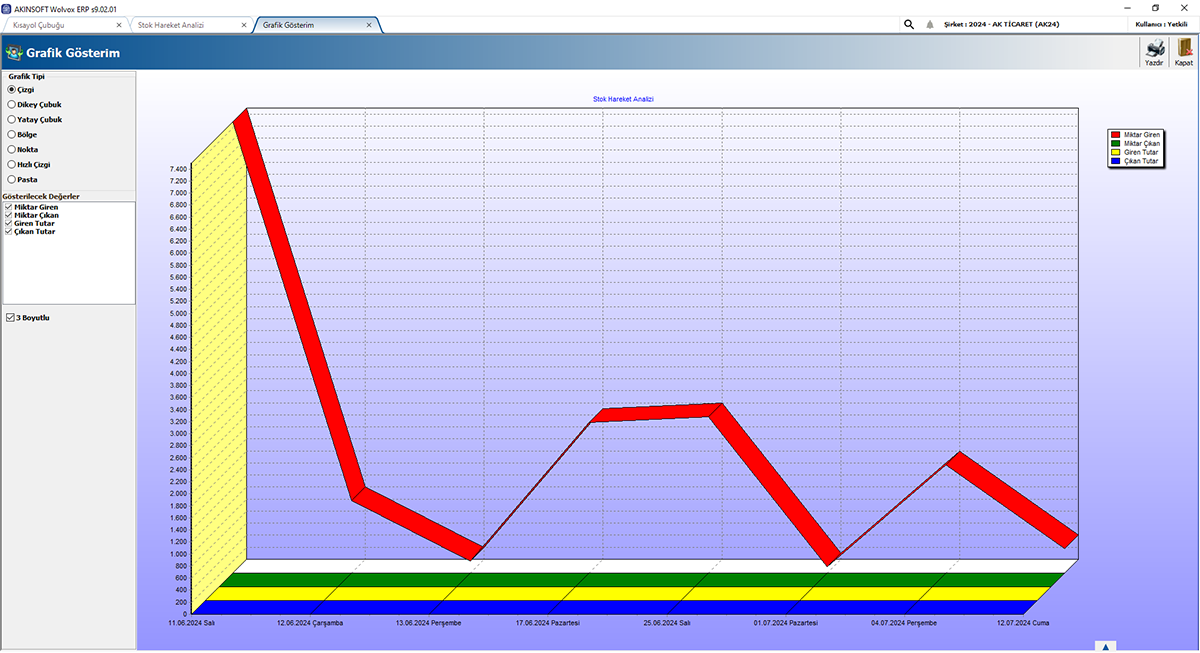Screen dimensions: 1200x653
Task: Select the Pasta chart type
Action: 11,179
